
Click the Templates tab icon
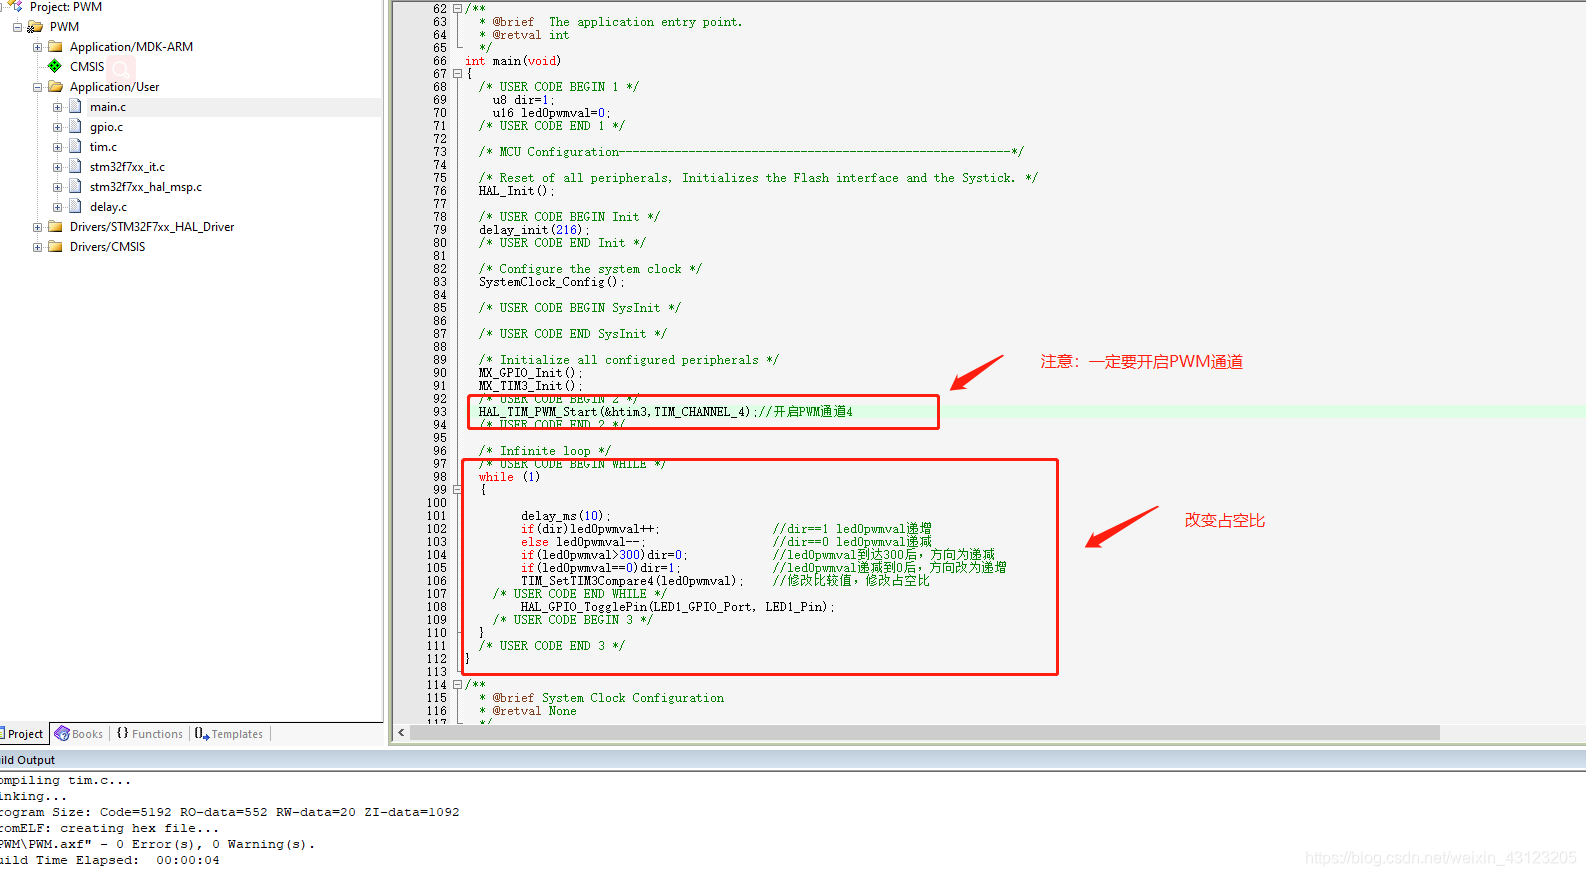click(x=202, y=733)
